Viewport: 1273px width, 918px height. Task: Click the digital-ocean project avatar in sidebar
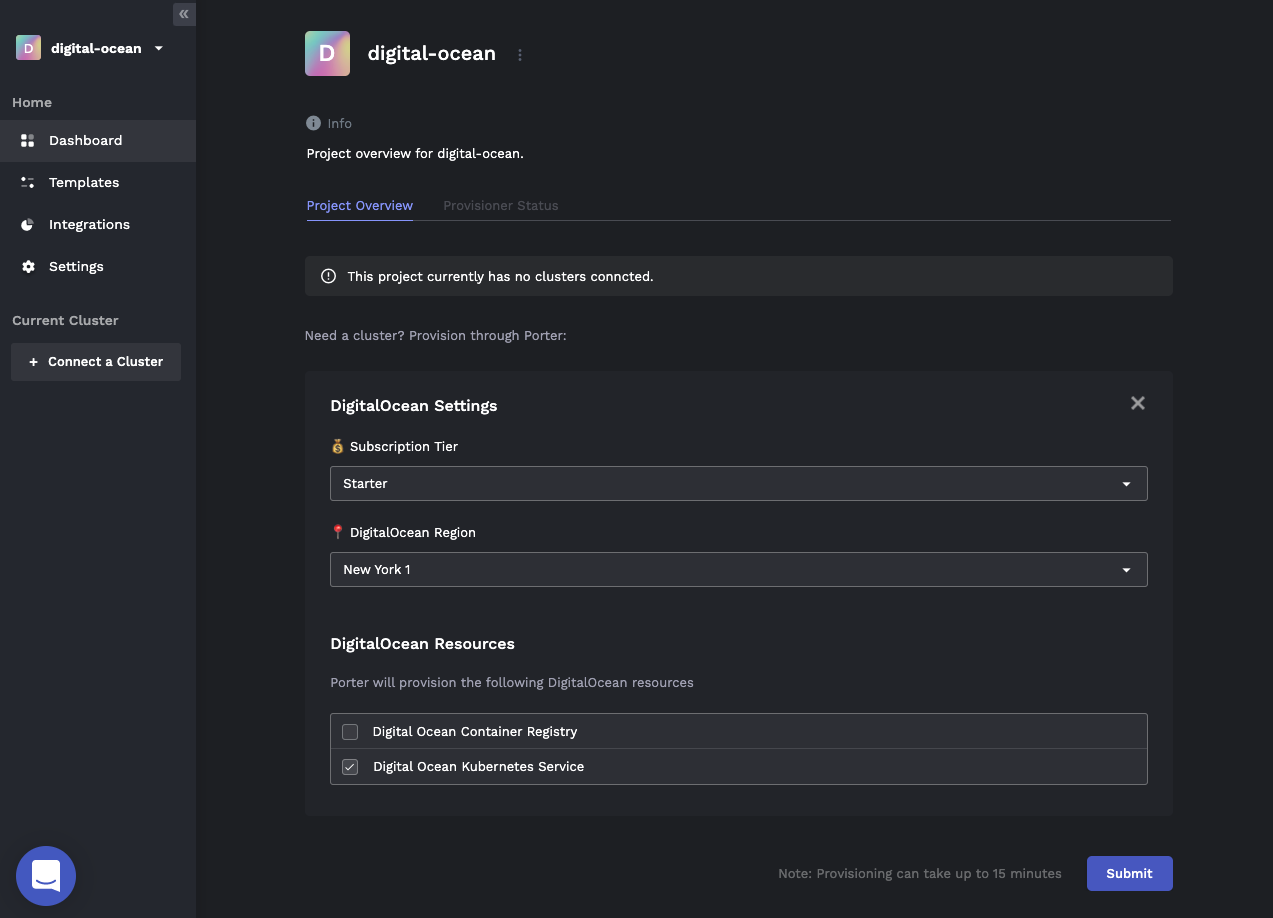pos(28,48)
